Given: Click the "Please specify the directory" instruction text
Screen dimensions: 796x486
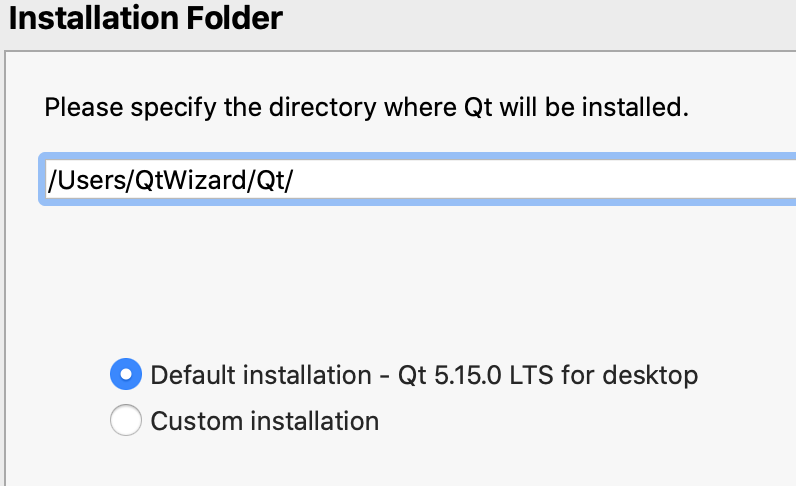Looking at the screenshot, I should (366, 106).
